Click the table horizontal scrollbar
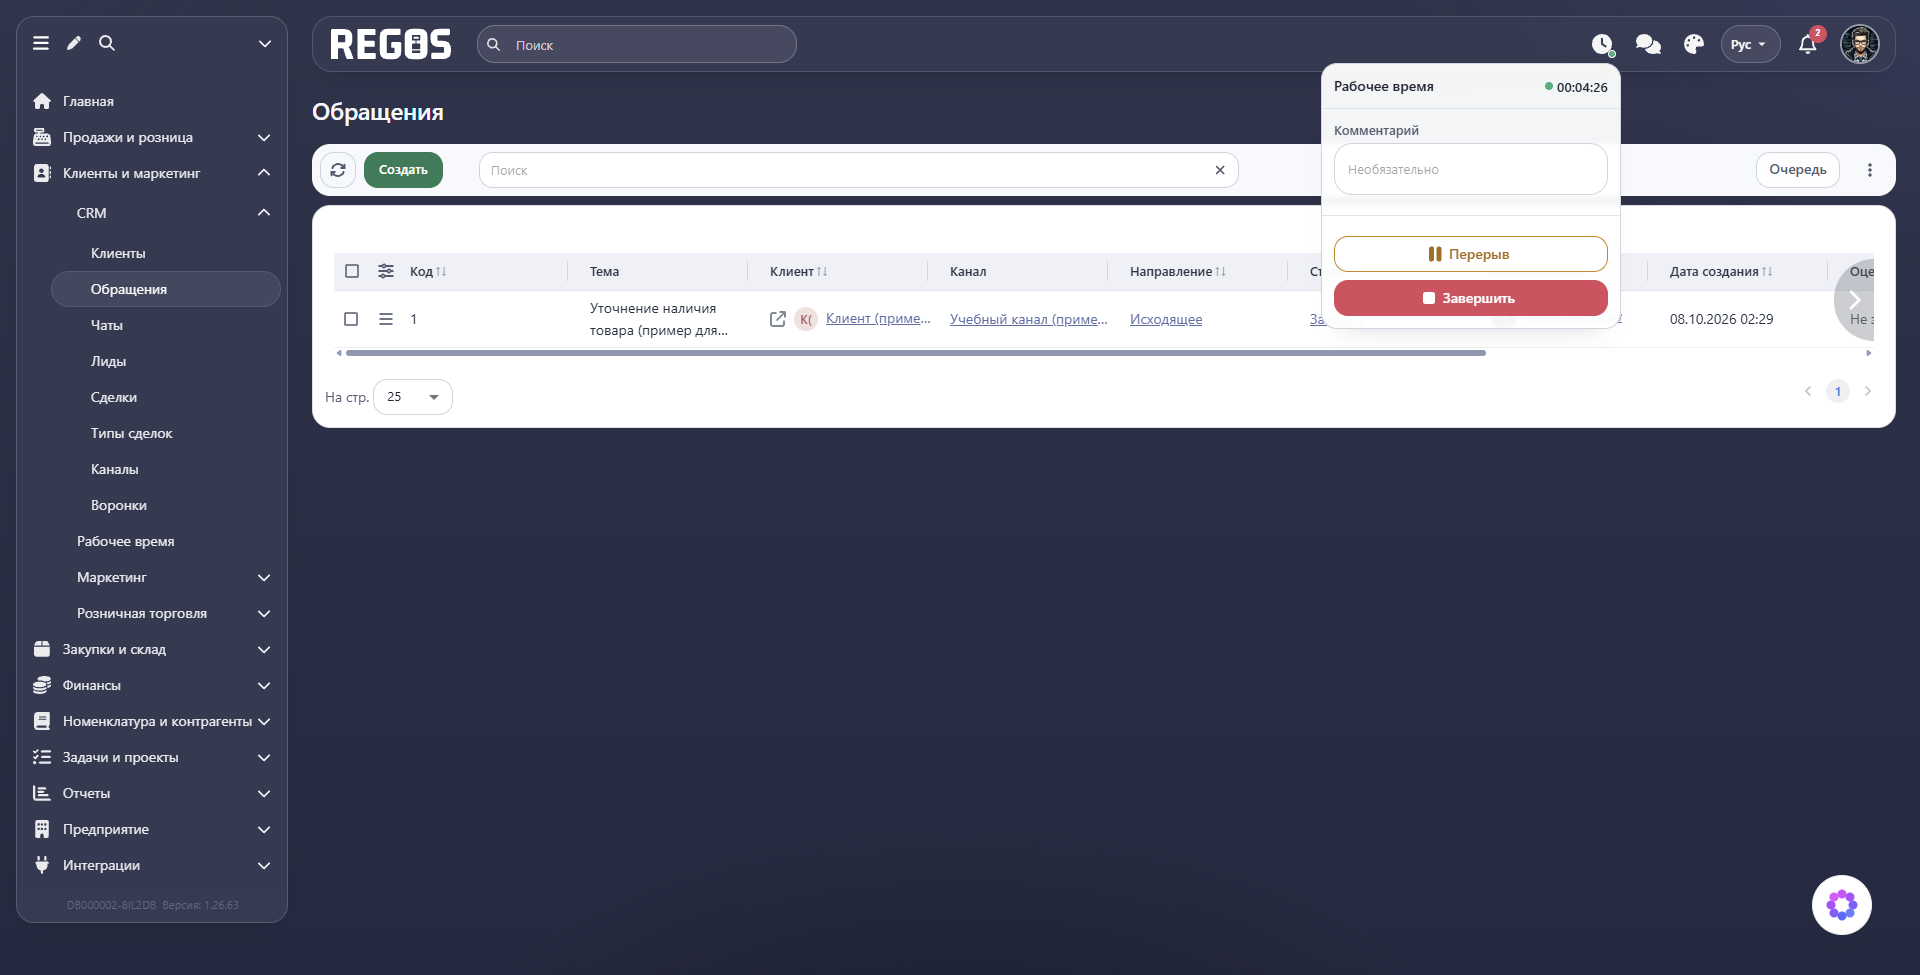The image size is (1920, 975). point(915,353)
